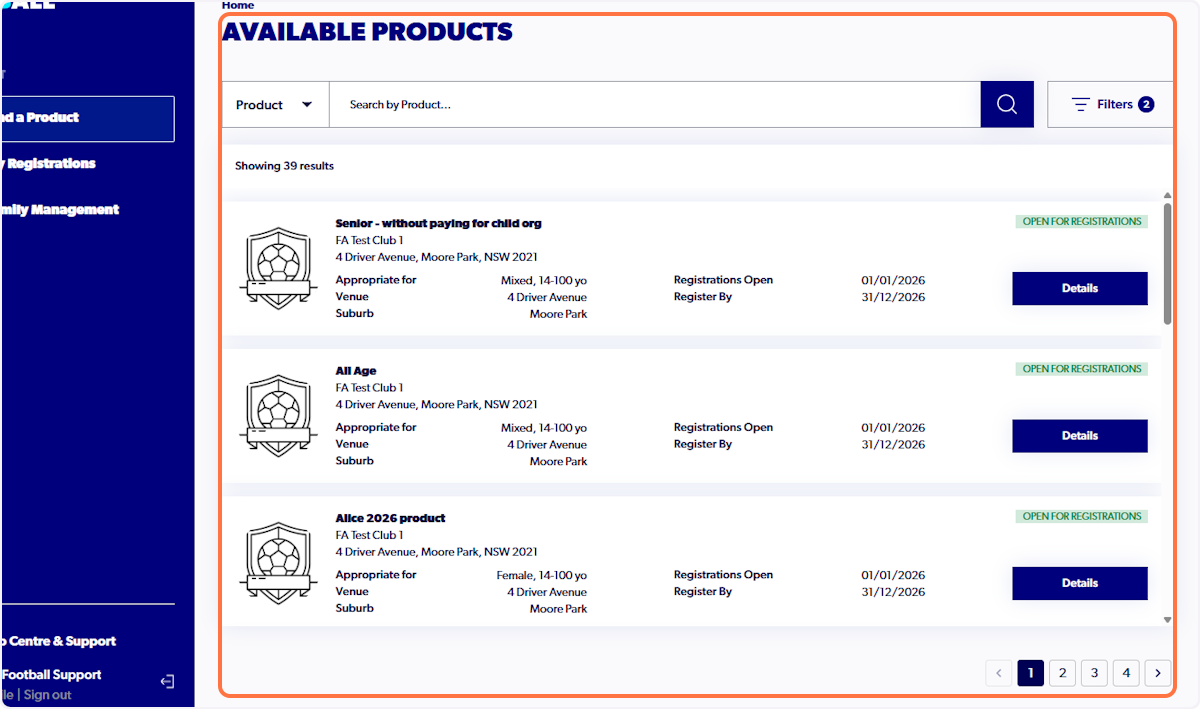Click Open For Registrations badge on Alice 2026
The height and width of the screenshot is (709, 1200).
point(1082,517)
